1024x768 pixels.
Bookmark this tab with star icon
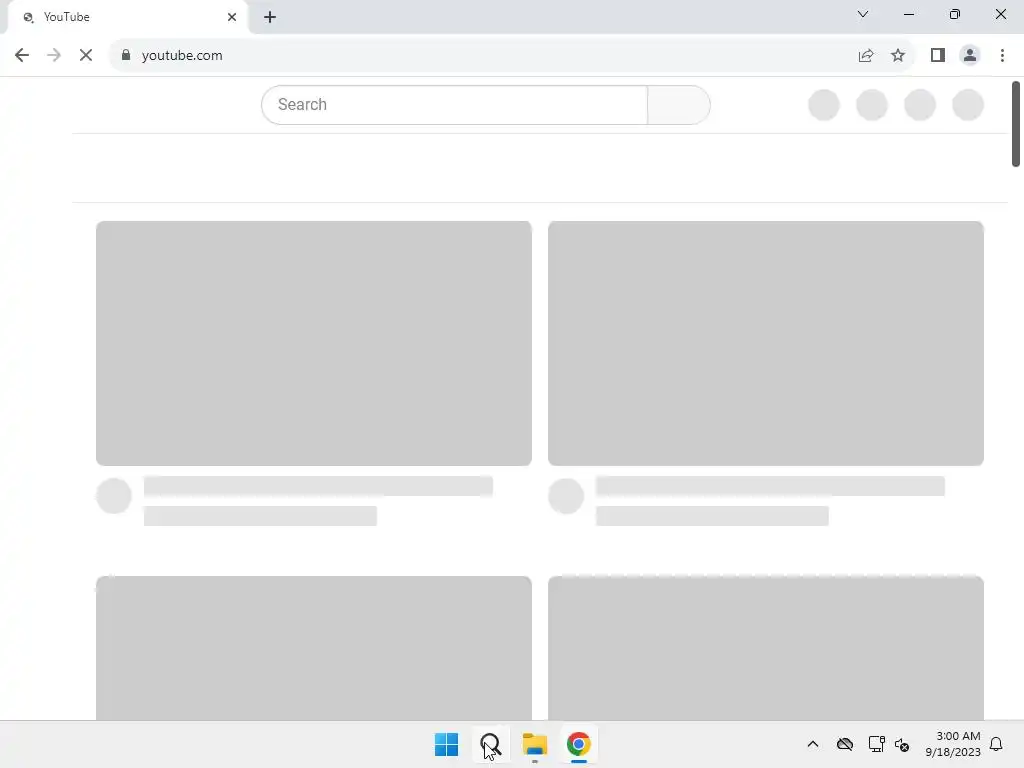coord(898,56)
